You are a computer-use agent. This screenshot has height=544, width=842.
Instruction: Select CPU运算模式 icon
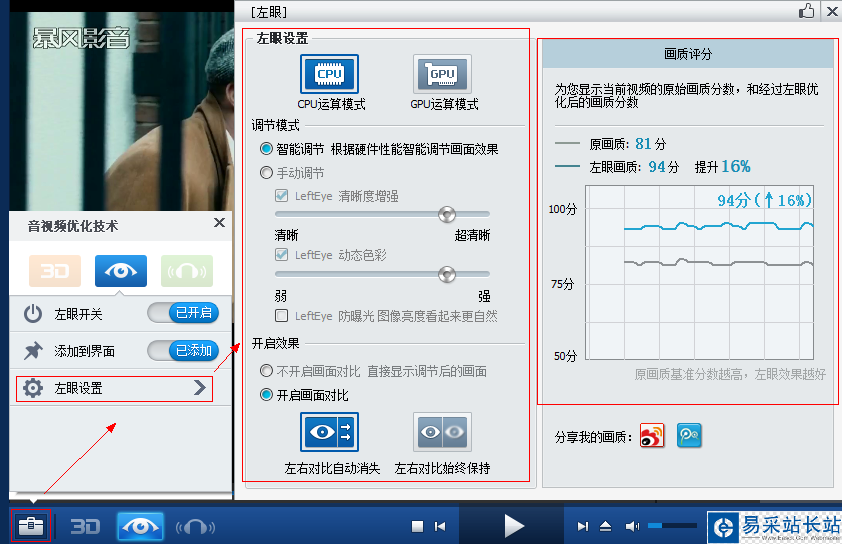[329, 74]
